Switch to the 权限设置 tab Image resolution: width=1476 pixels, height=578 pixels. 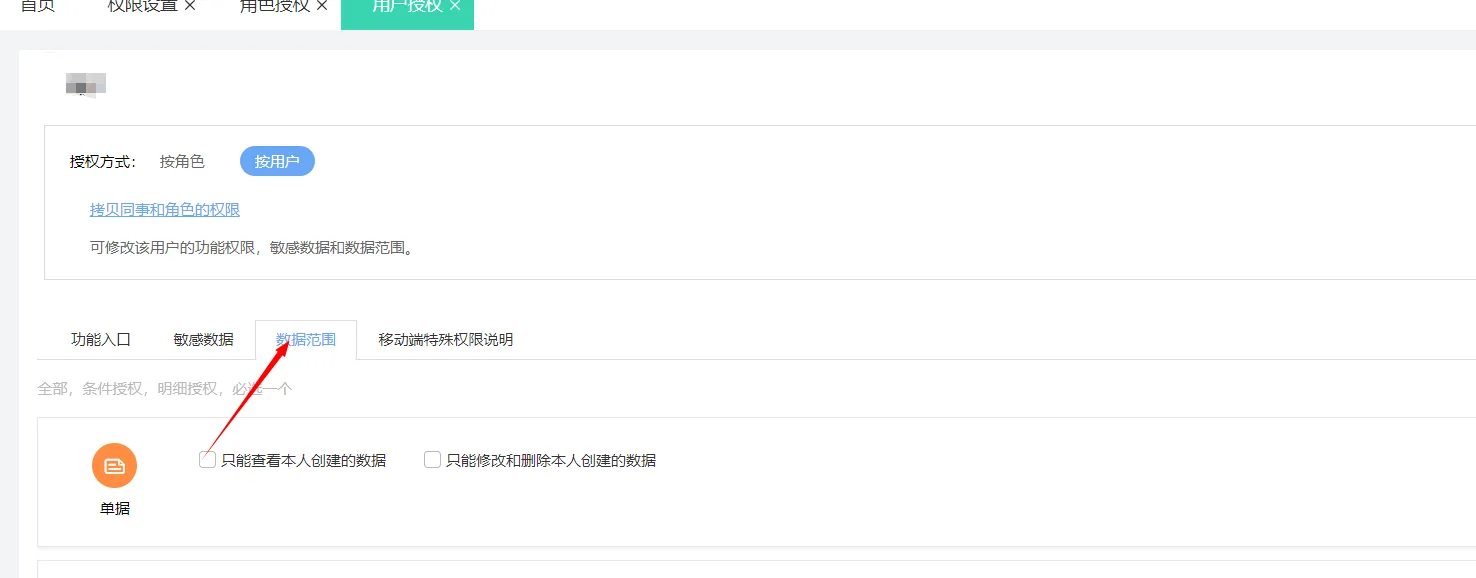click(143, 6)
